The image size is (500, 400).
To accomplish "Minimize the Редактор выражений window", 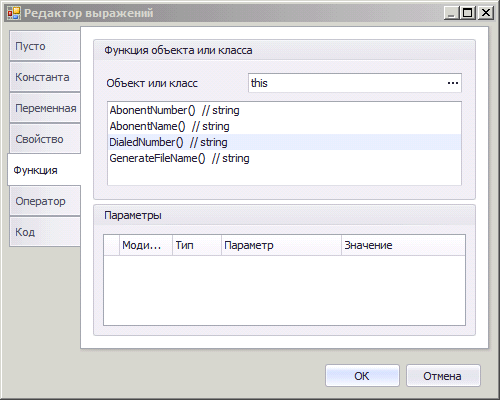I will pyautogui.click(x=451, y=13).
